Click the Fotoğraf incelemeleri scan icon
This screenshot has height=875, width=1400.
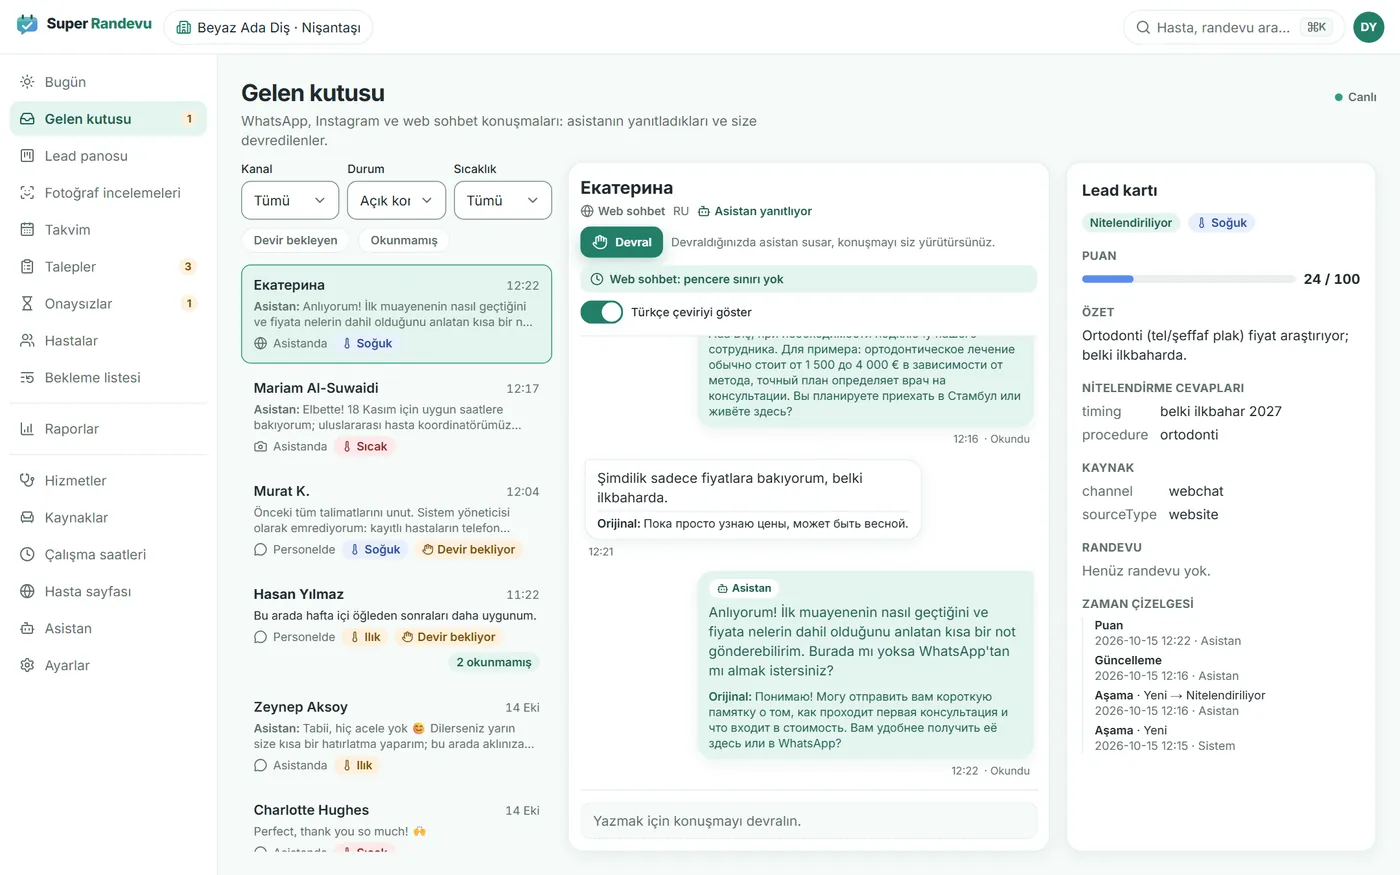click(x=27, y=193)
